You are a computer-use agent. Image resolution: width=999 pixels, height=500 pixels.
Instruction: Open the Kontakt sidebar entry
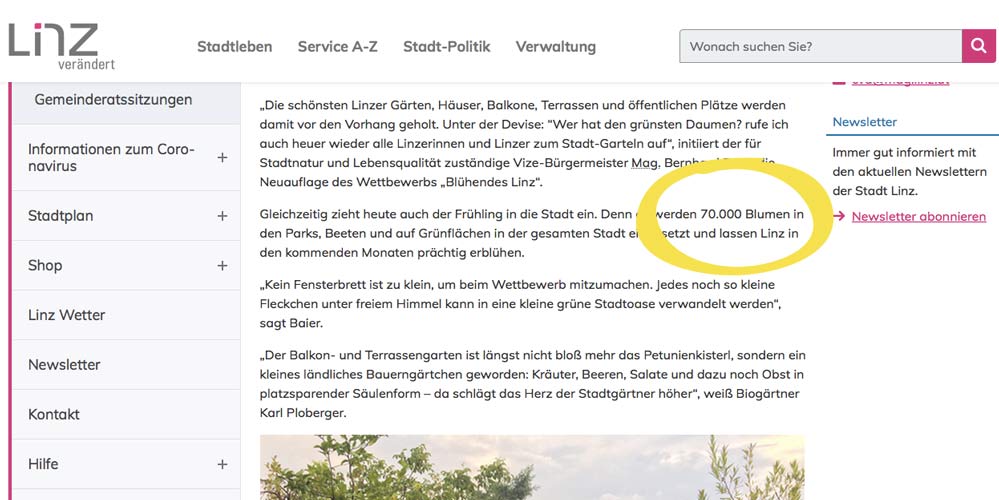click(126, 415)
